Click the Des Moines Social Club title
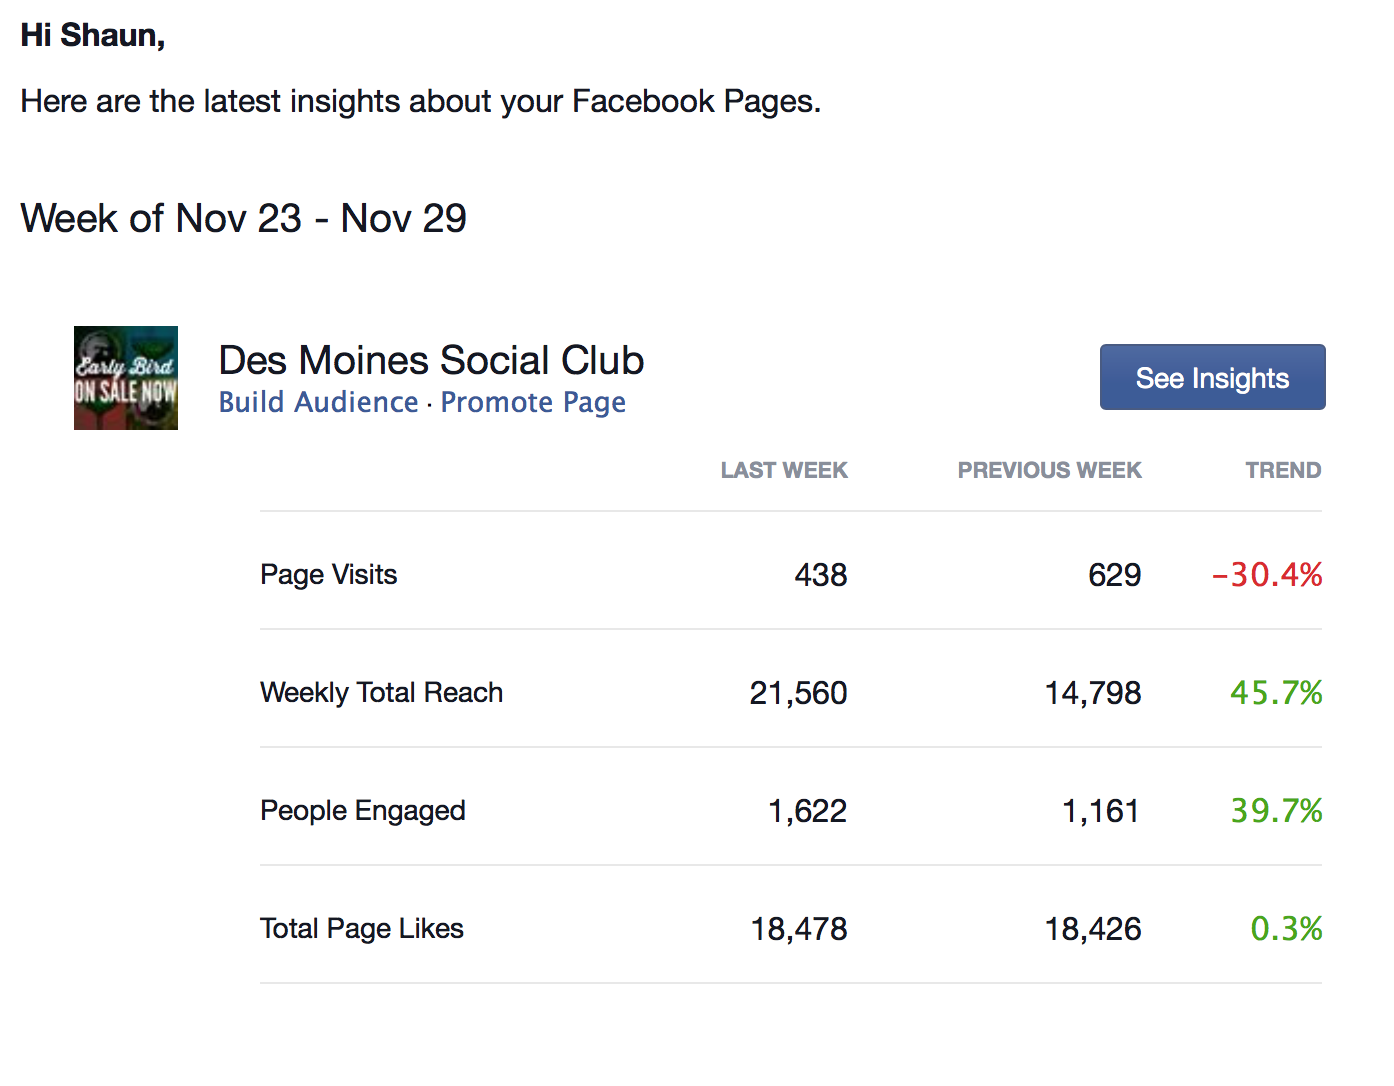 [x=431, y=360]
